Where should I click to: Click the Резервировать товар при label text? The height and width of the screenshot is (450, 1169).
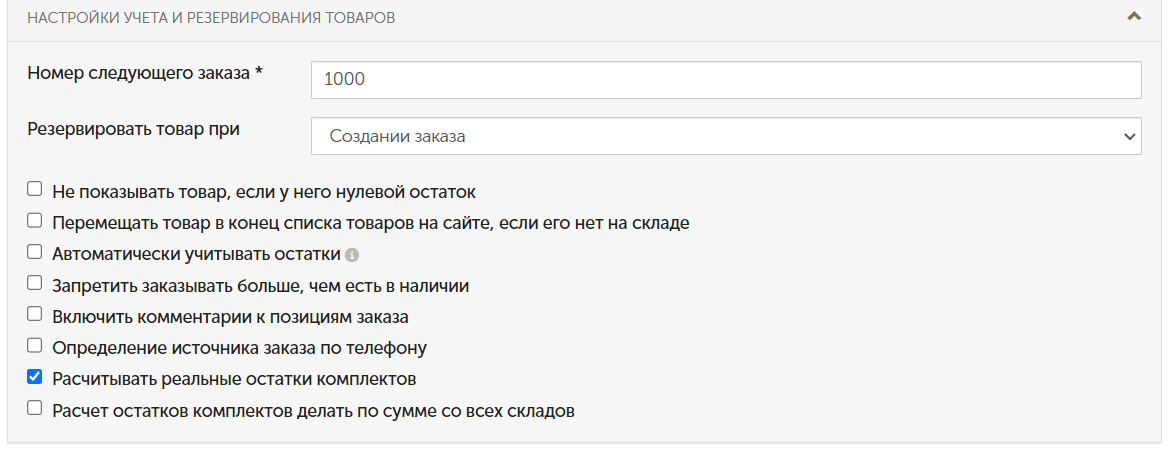pyautogui.click(x=133, y=129)
